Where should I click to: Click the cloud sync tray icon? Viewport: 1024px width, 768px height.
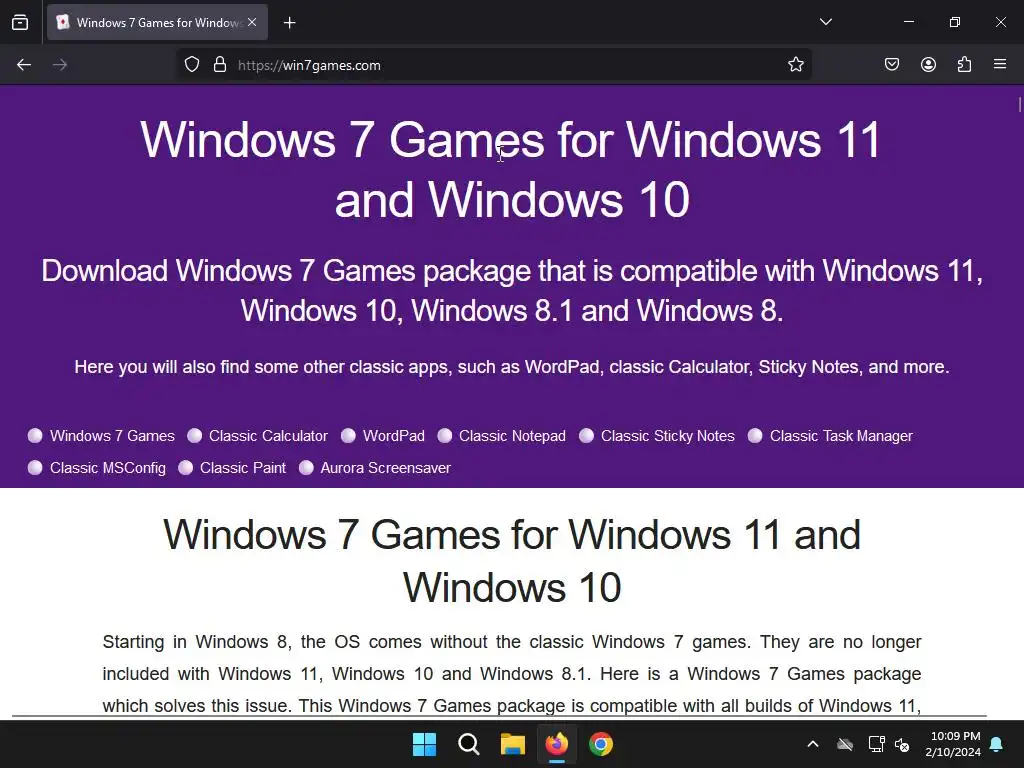click(845, 744)
